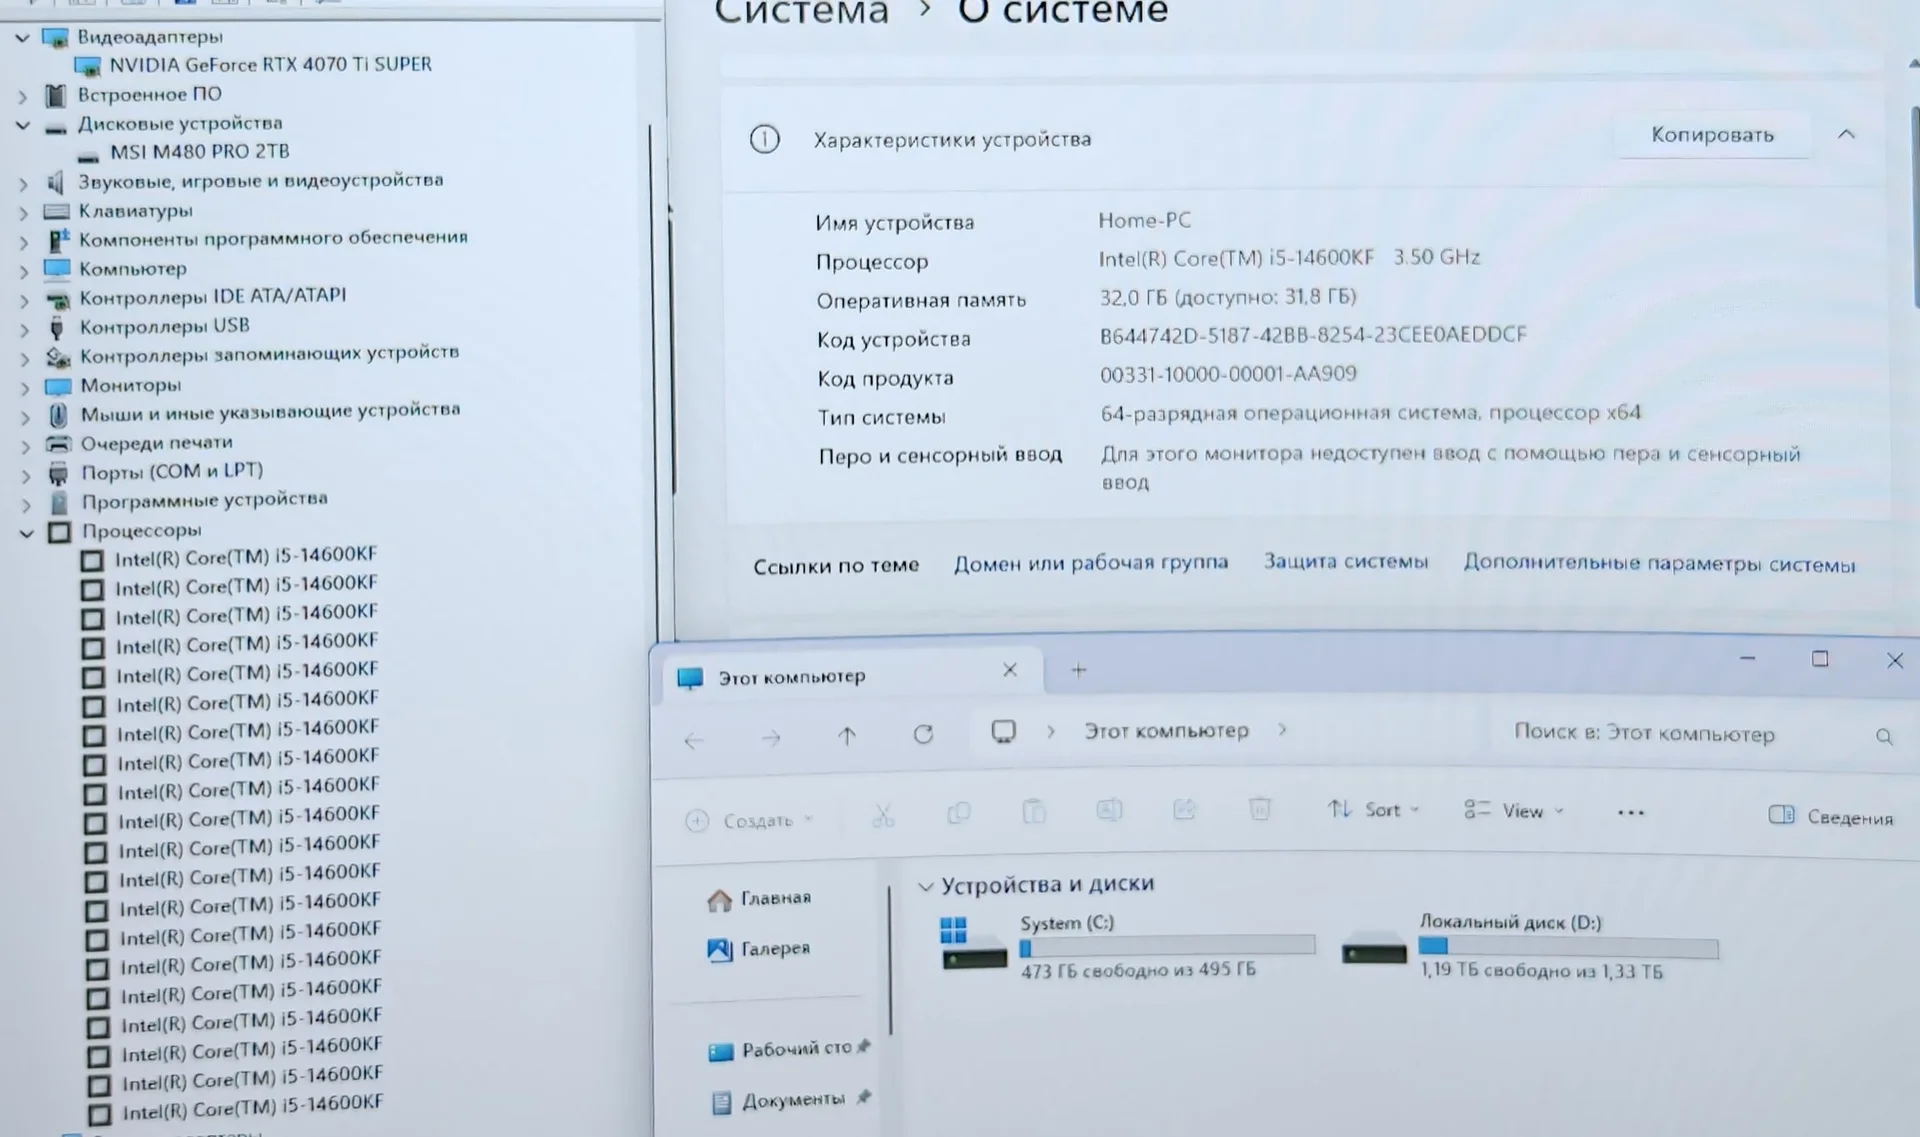The height and width of the screenshot is (1137, 1920).
Task: Open Защита системы link
Action: pyautogui.click(x=1346, y=562)
